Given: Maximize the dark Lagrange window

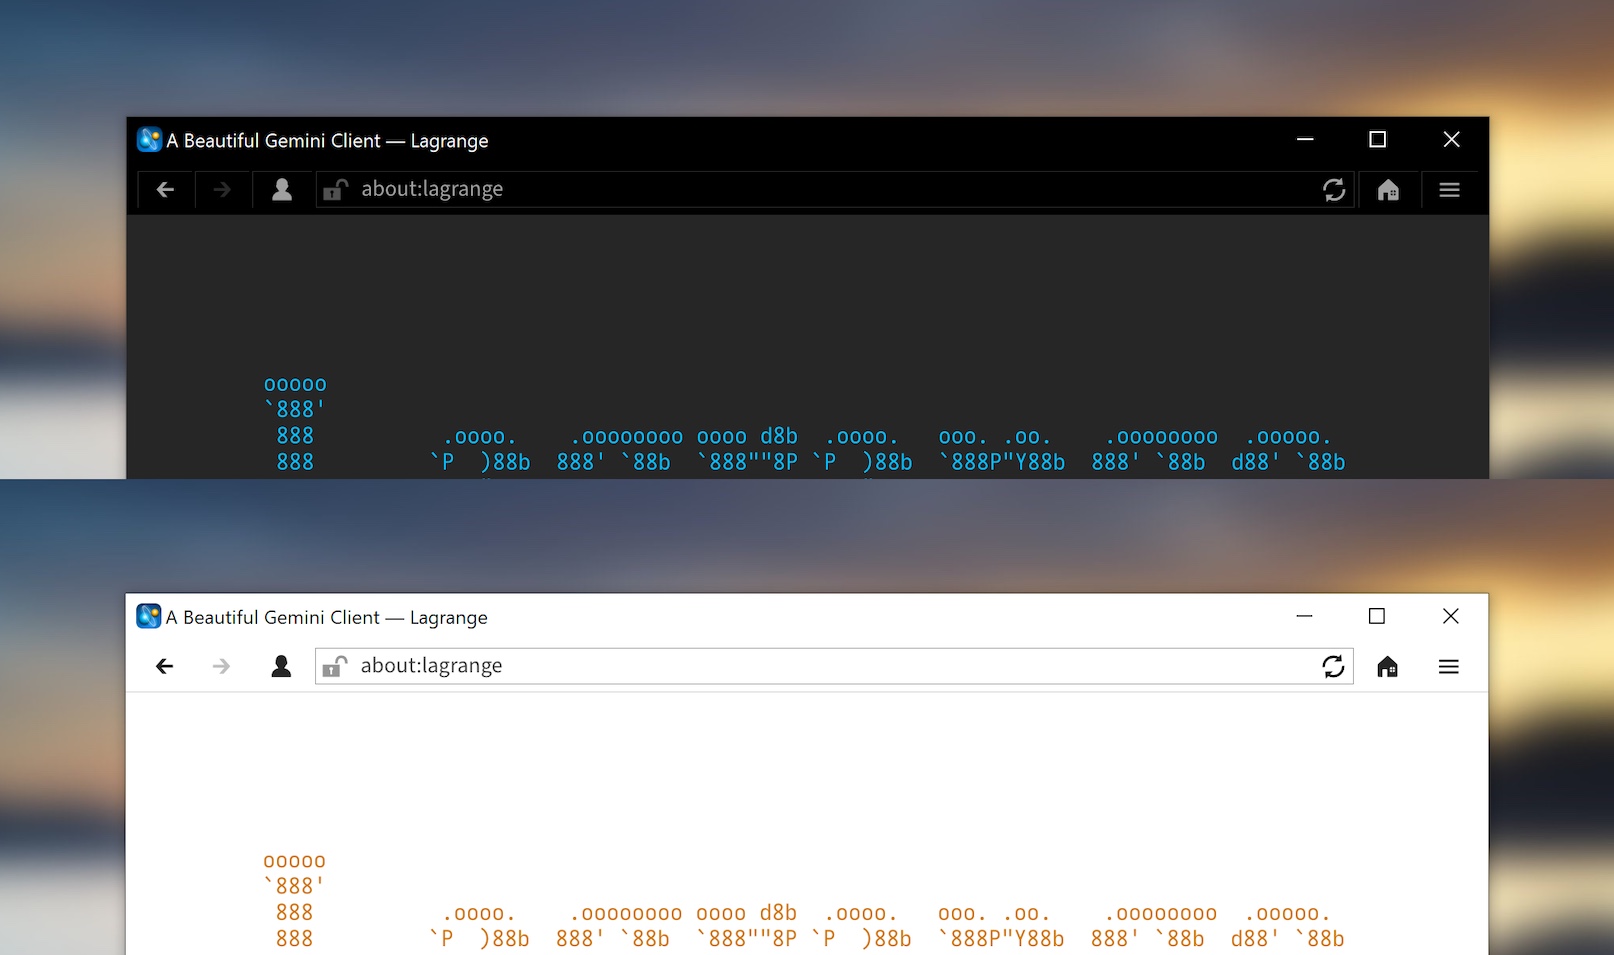Looking at the screenshot, I should click(1377, 139).
